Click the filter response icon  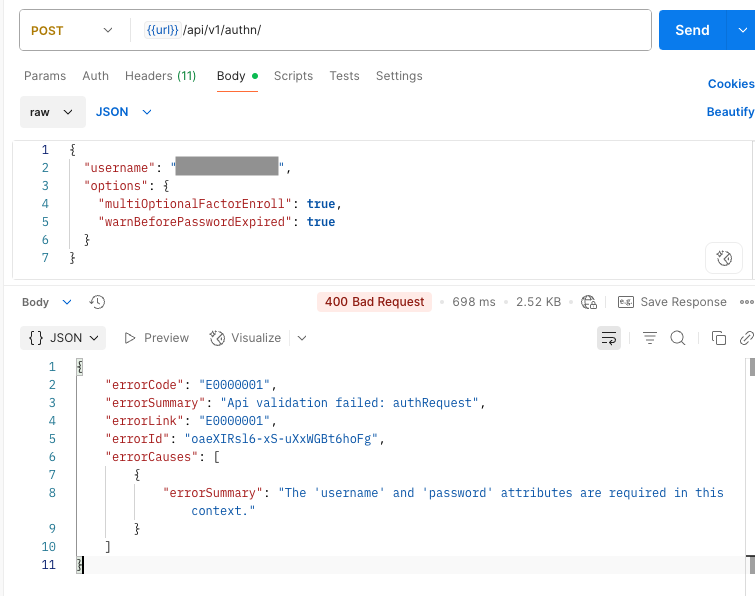650,338
